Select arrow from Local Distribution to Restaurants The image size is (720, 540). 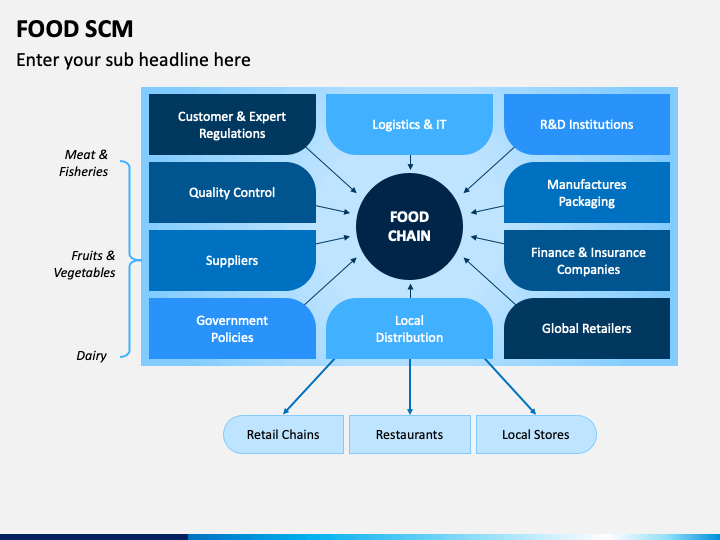tap(410, 387)
